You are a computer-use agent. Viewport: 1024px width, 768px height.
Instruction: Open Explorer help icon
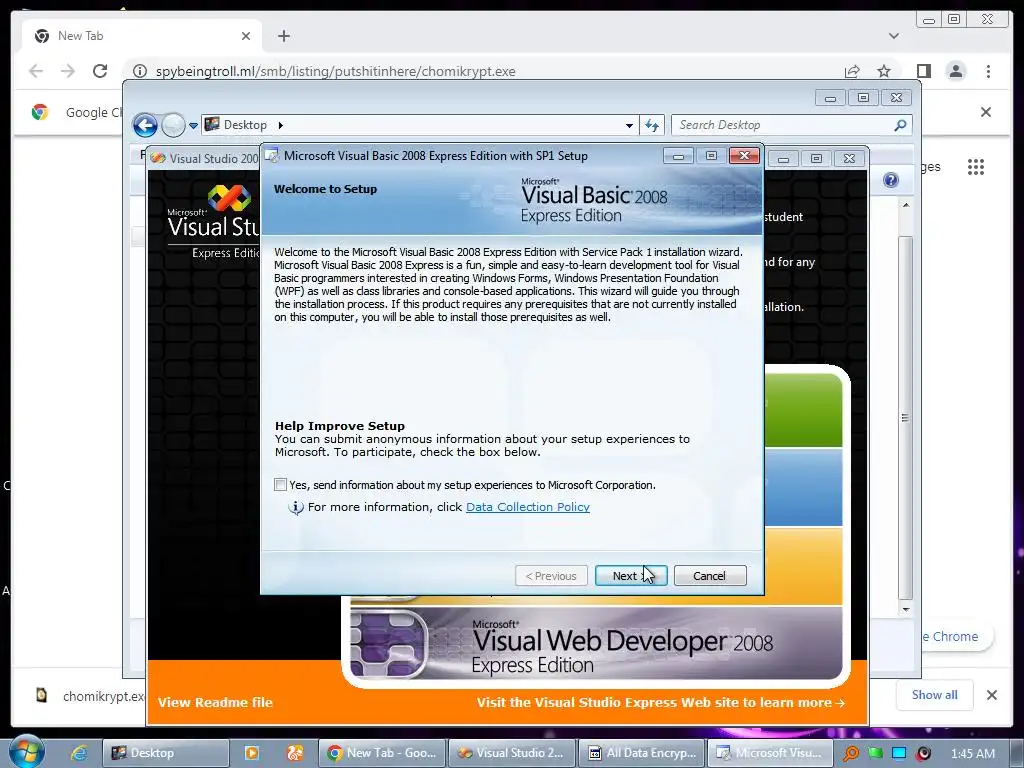[x=891, y=180]
